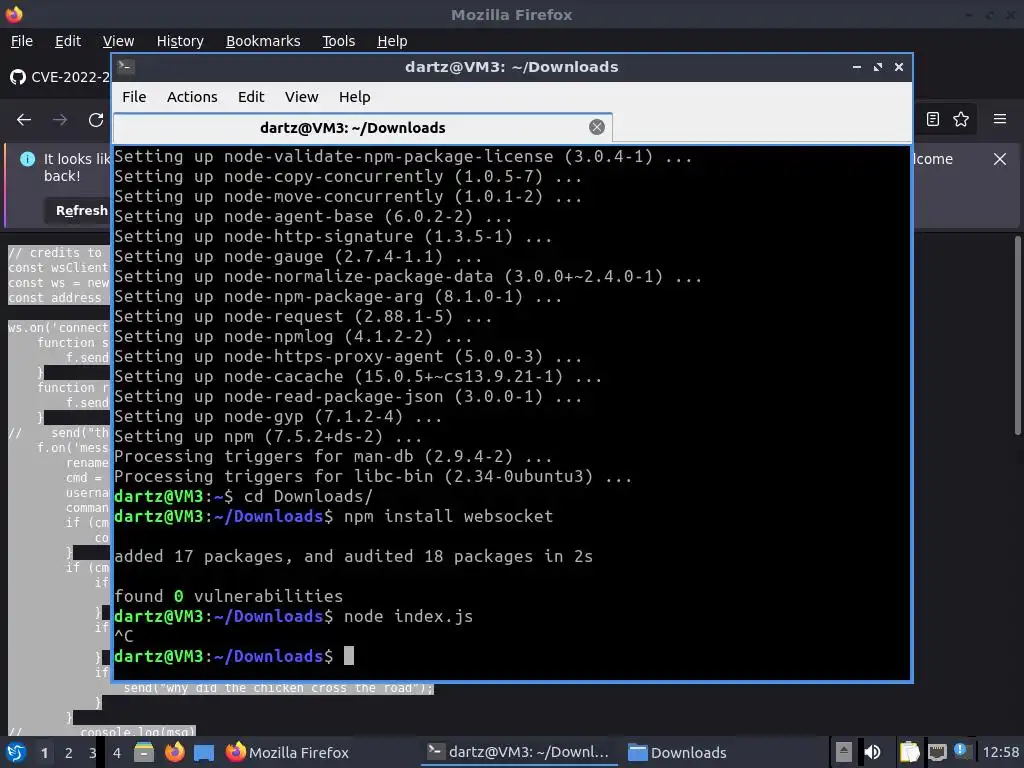Open Firefox View menu
1024x768 pixels.
point(118,41)
